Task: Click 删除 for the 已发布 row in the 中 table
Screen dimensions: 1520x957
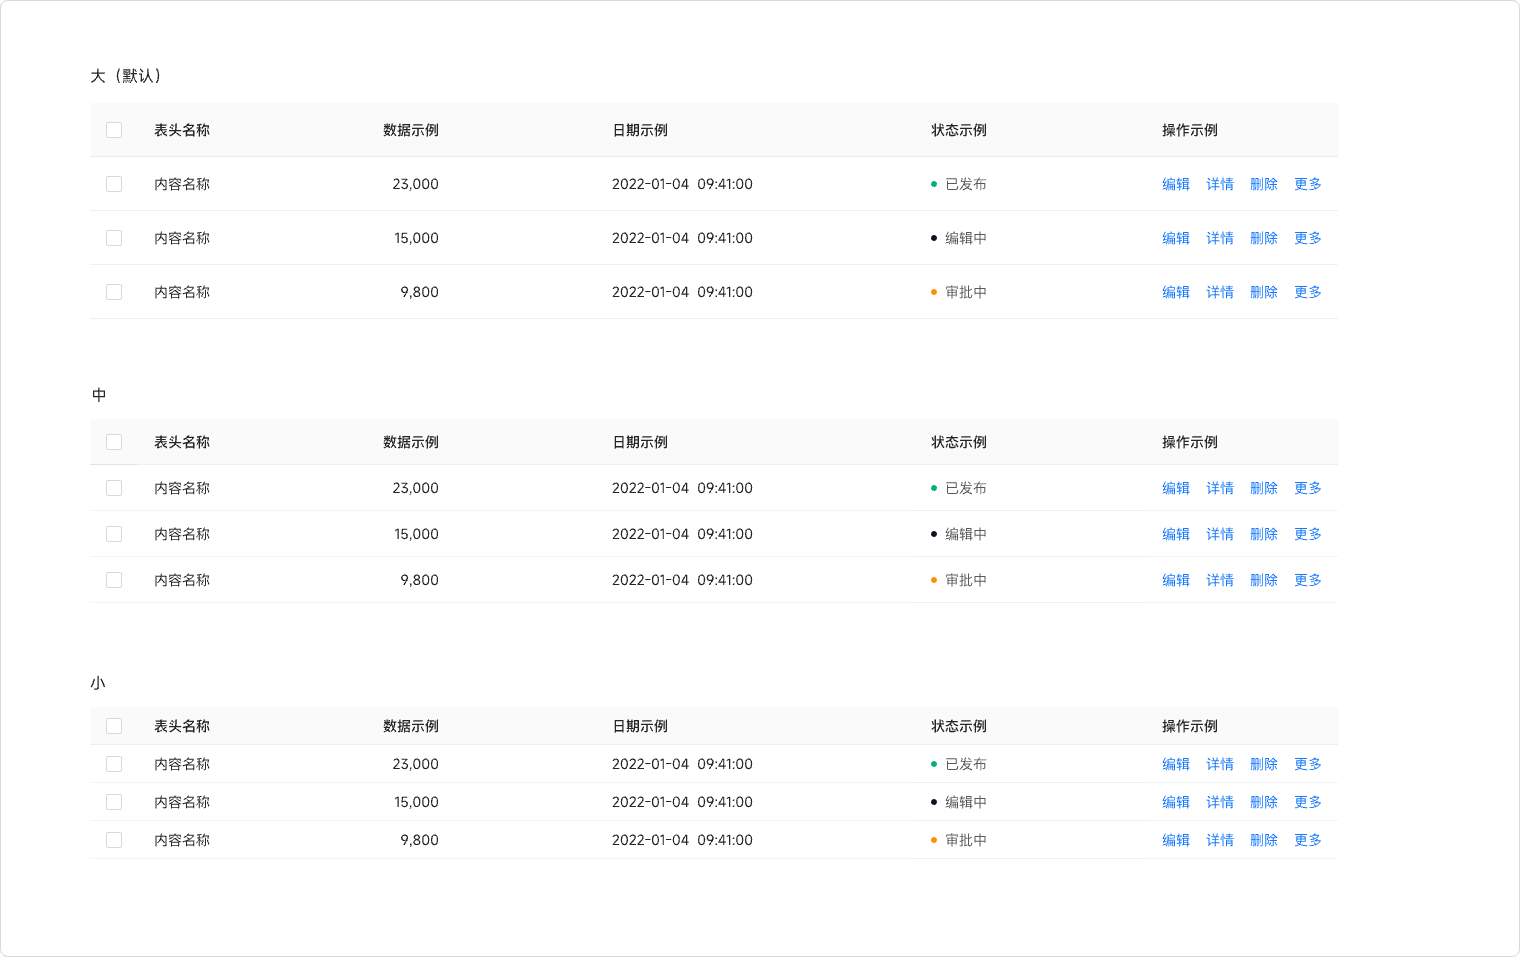Action: coord(1264,488)
